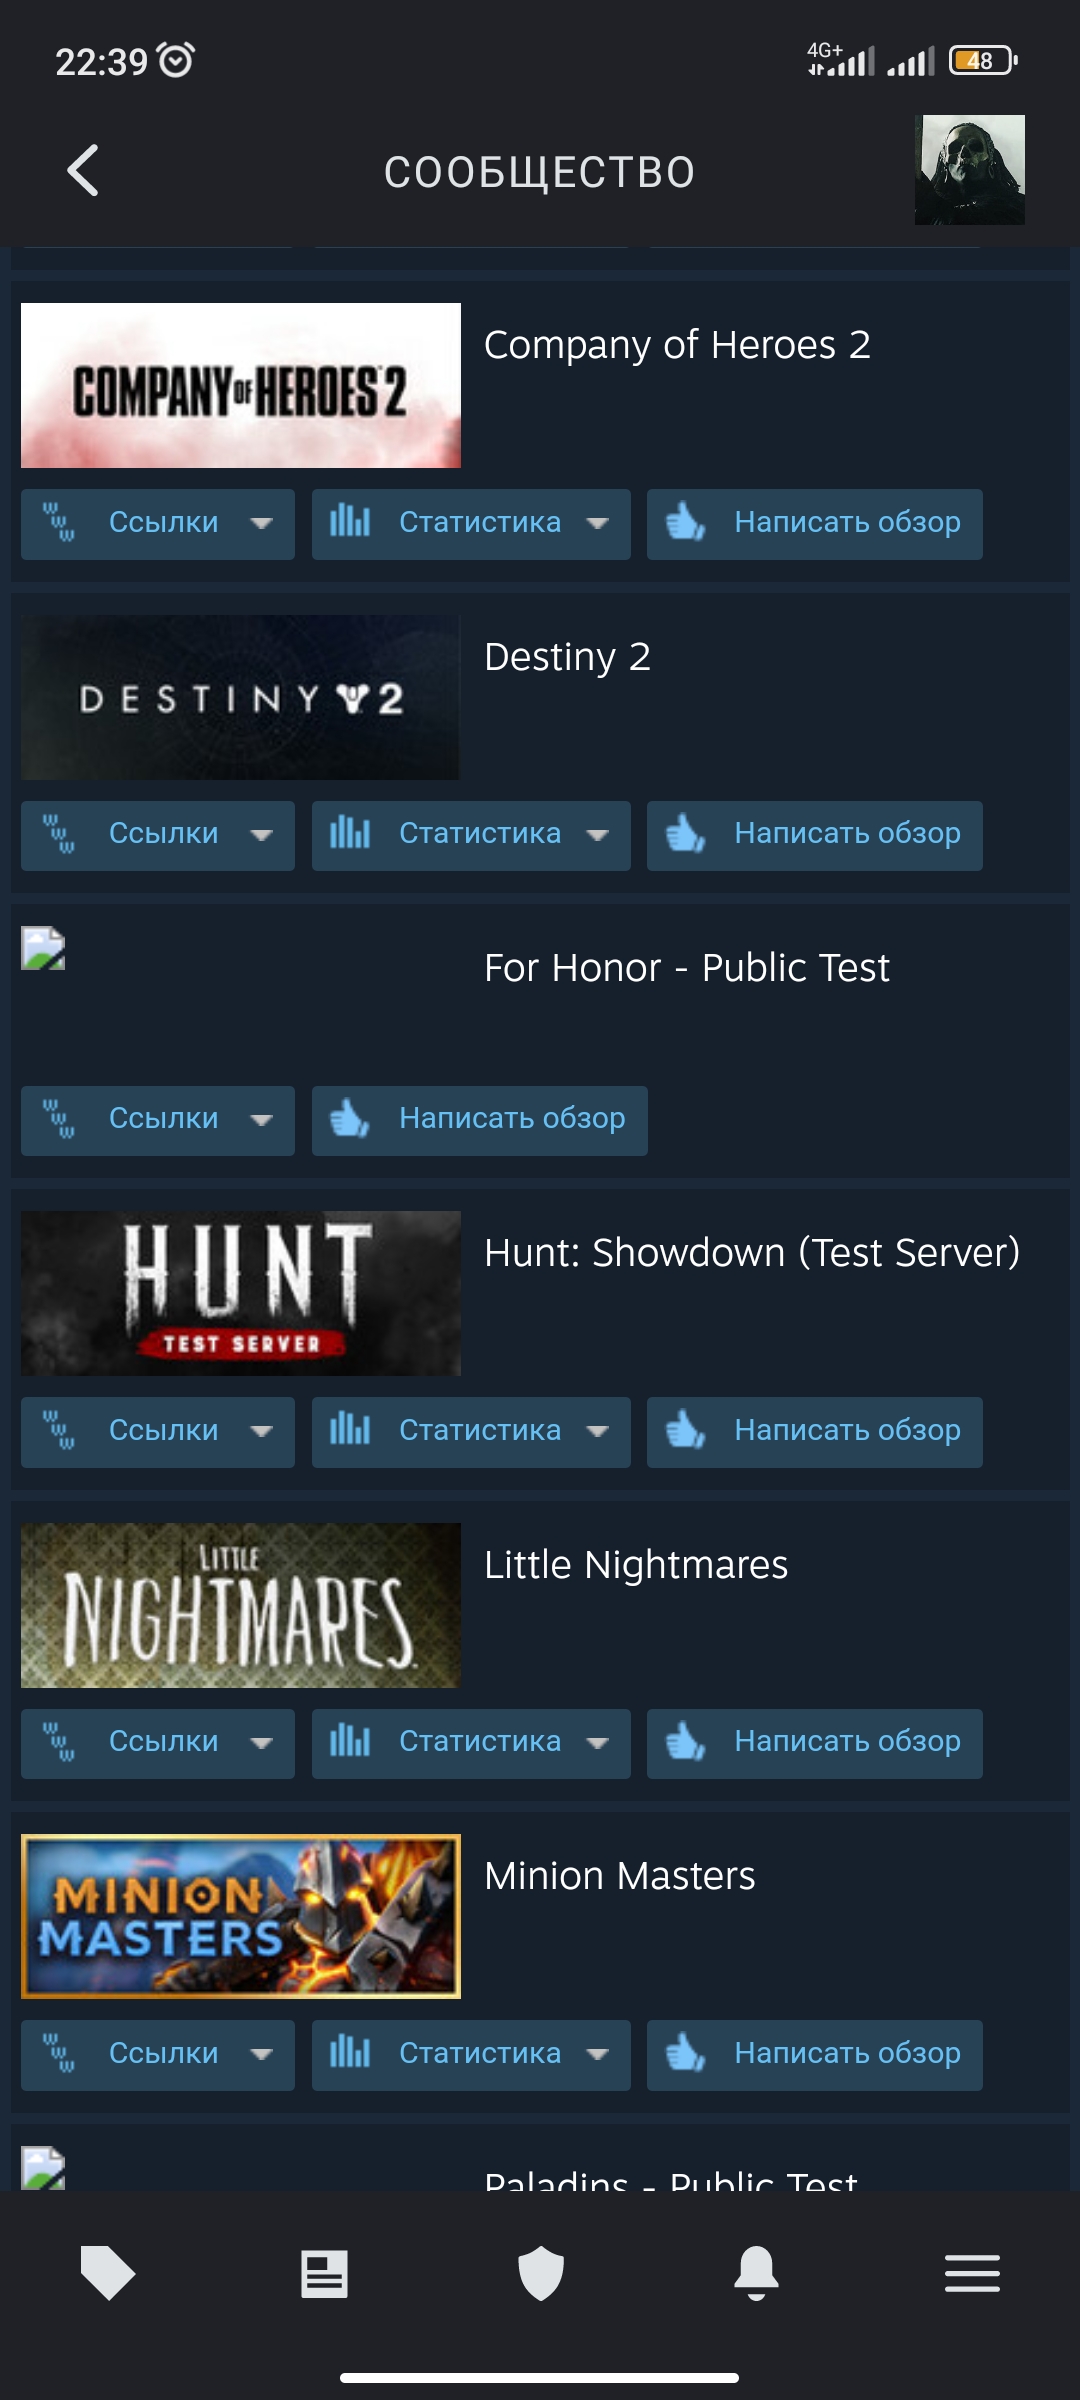Click Написать обзор for Minion Masters
This screenshot has height=2400, width=1080.
(x=815, y=2055)
